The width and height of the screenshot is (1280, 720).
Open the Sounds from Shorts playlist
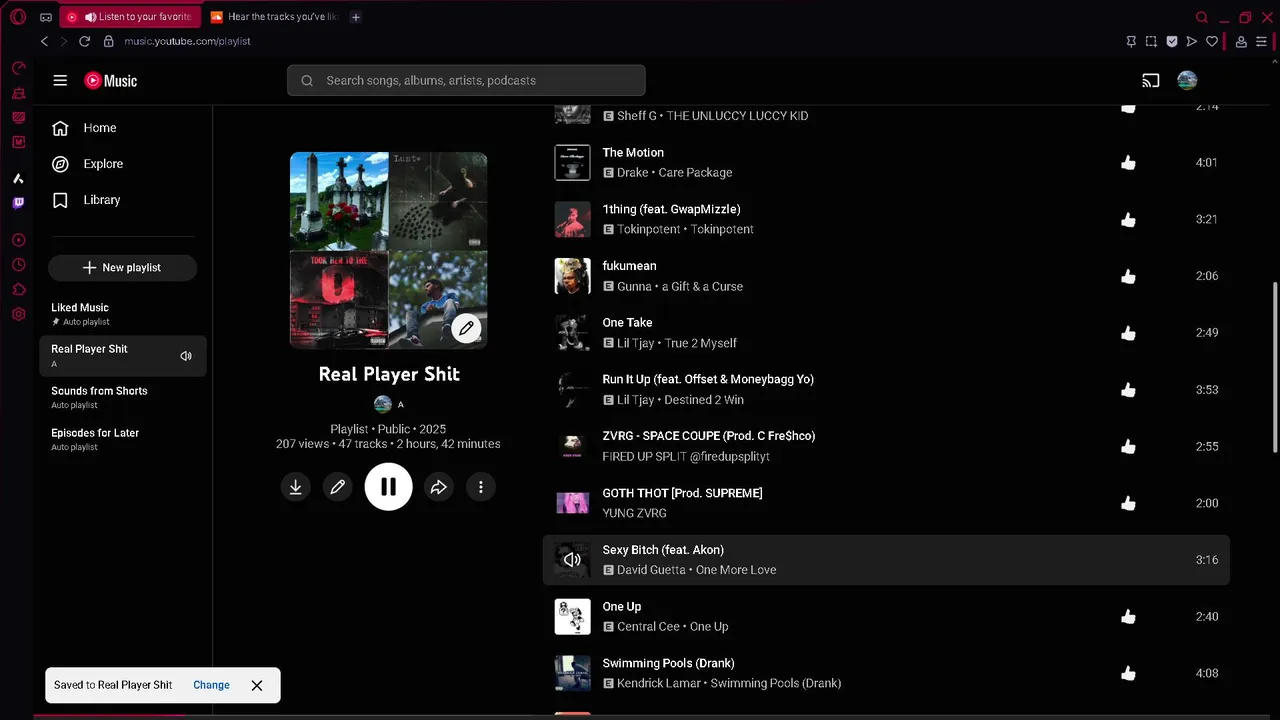click(x=124, y=397)
